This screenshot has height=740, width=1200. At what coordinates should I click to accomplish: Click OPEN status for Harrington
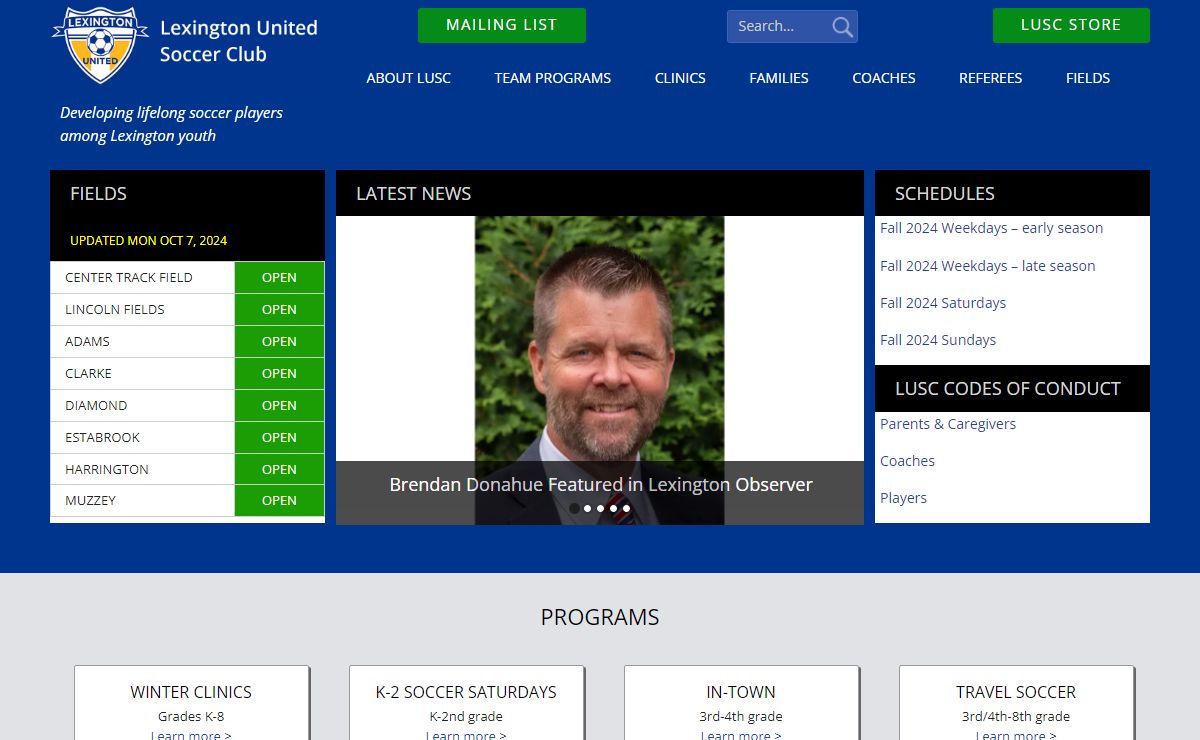click(x=279, y=469)
